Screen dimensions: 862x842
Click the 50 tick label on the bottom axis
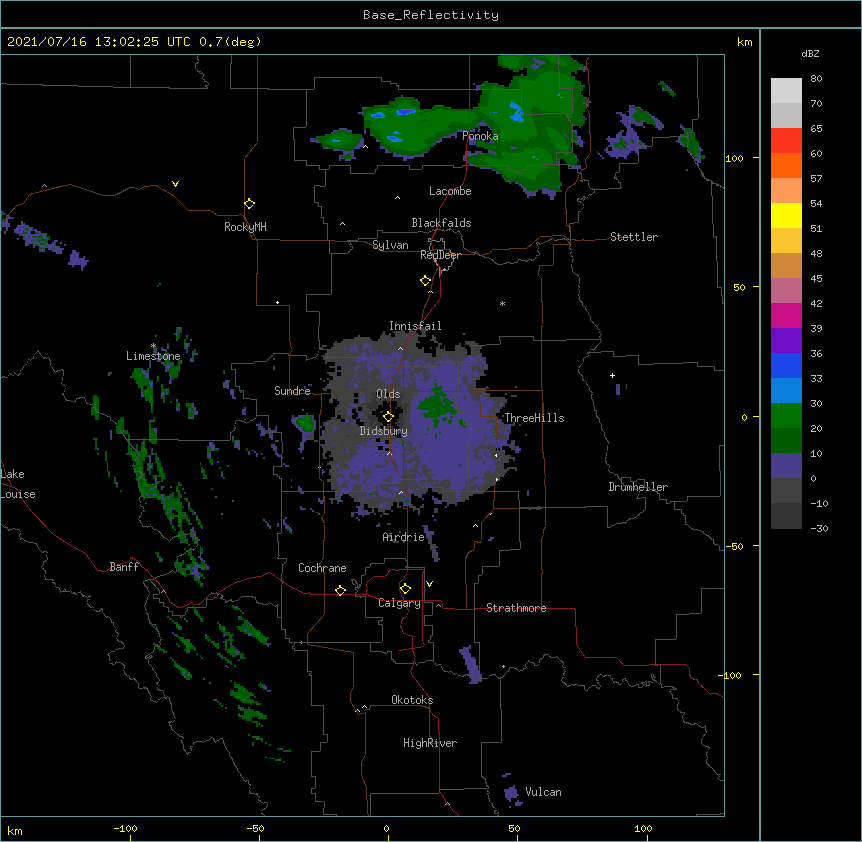(514, 828)
